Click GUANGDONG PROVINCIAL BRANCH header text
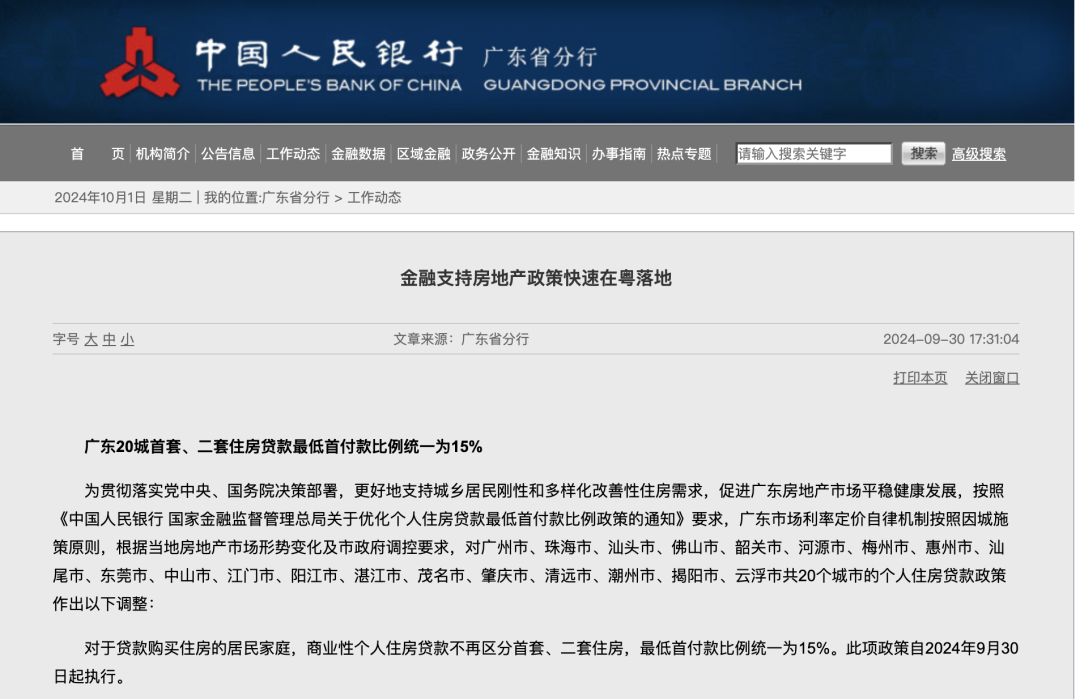Image resolution: width=1080 pixels, height=699 pixels. (643, 85)
